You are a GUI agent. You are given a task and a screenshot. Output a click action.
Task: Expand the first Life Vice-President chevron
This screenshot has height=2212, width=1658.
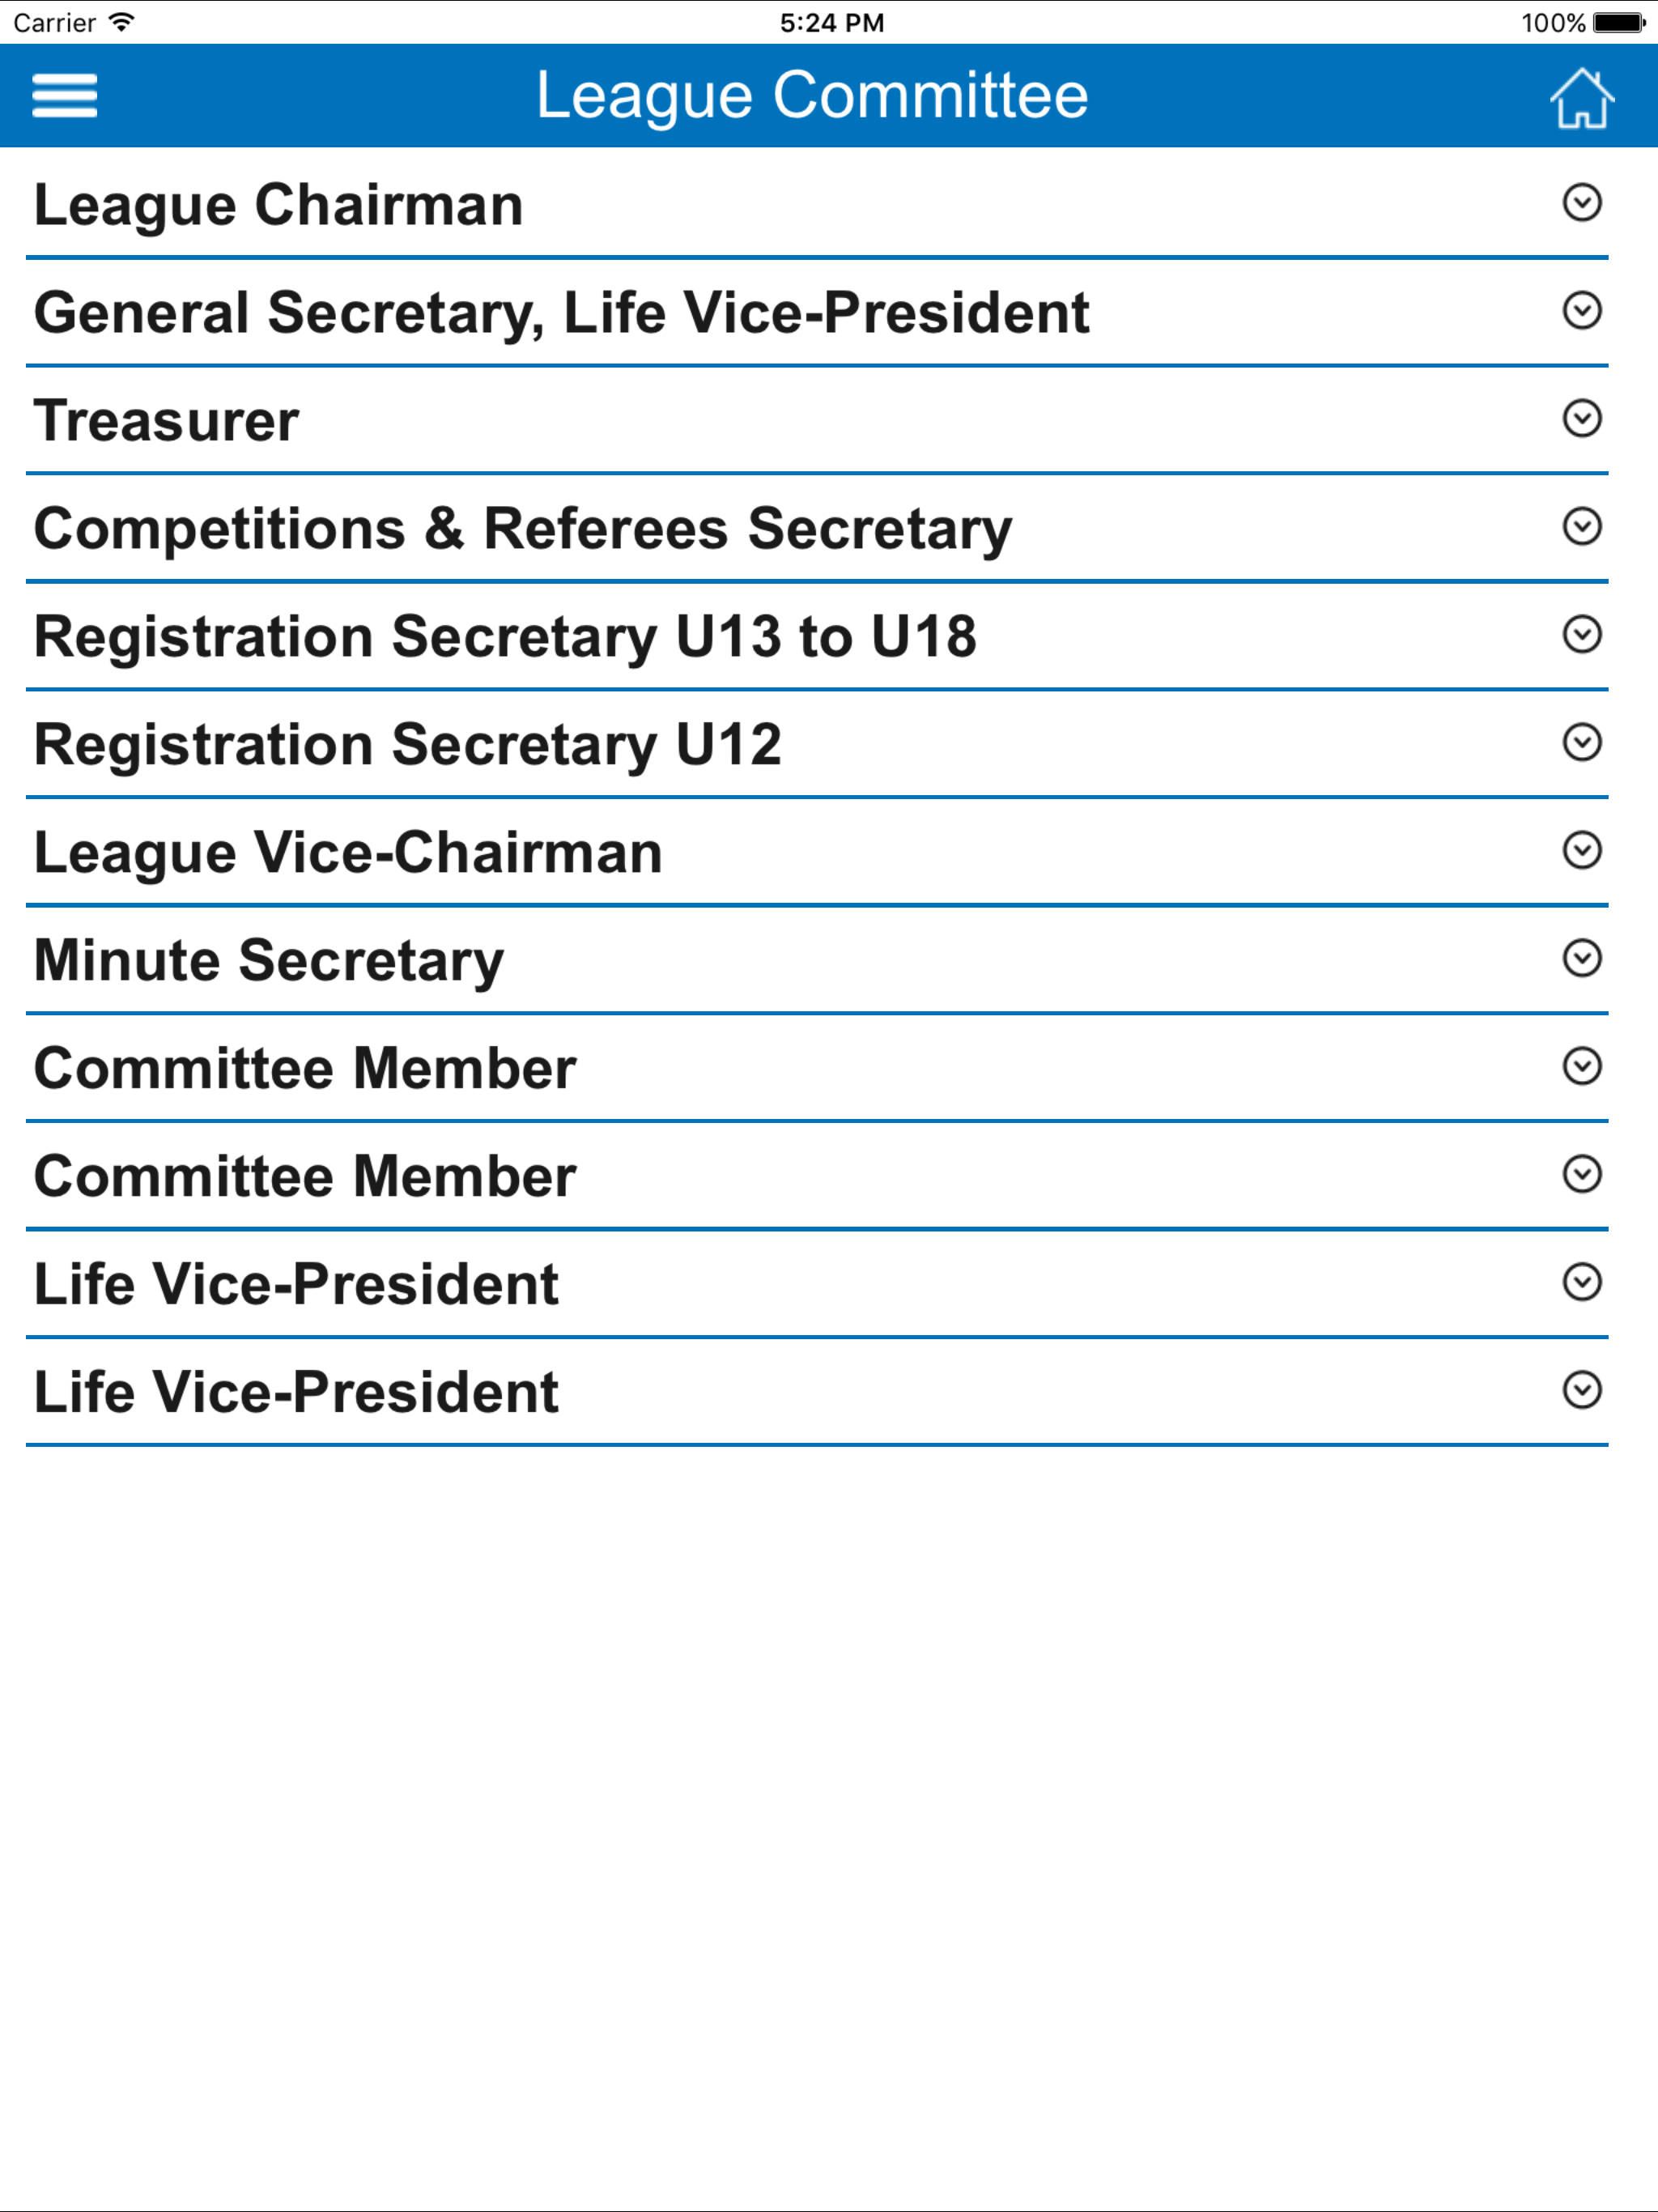pos(1582,1283)
